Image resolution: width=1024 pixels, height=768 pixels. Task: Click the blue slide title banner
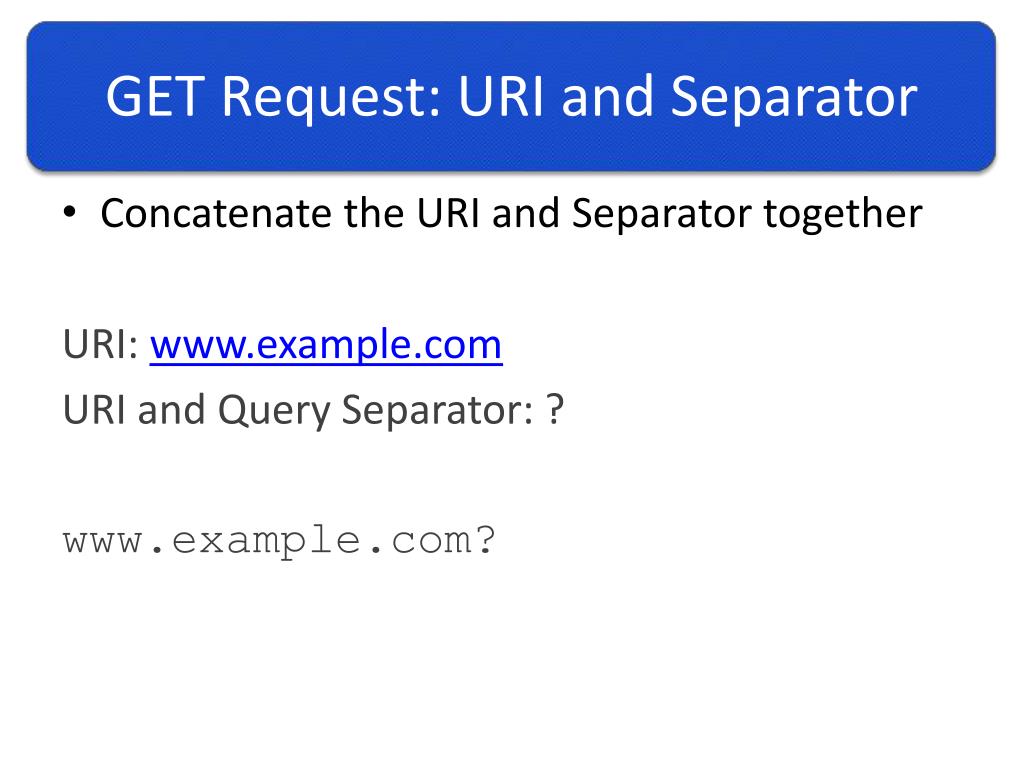[511, 97]
